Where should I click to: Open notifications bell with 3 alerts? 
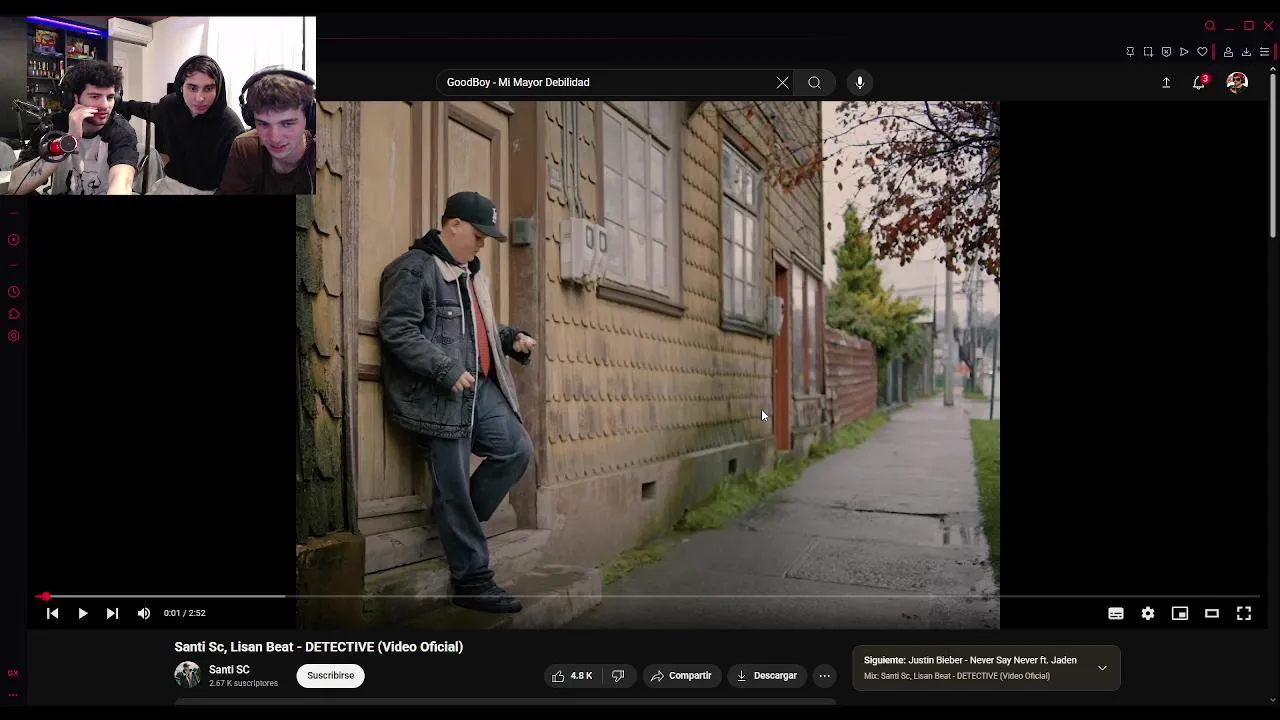(x=1199, y=82)
